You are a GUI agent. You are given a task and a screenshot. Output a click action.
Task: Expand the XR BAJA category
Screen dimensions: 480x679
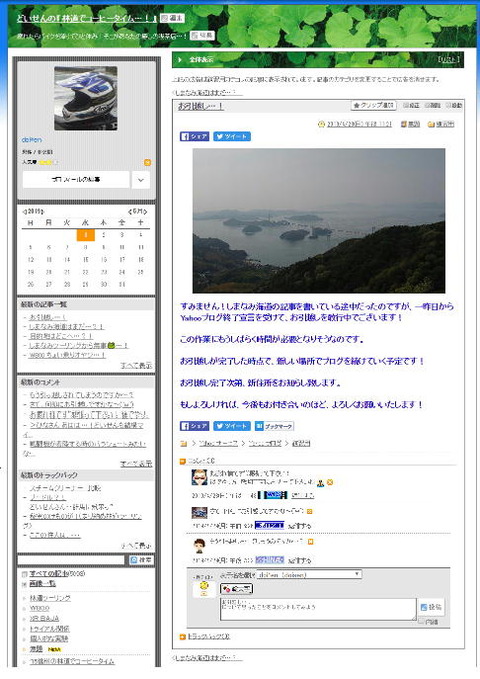tap(25, 619)
